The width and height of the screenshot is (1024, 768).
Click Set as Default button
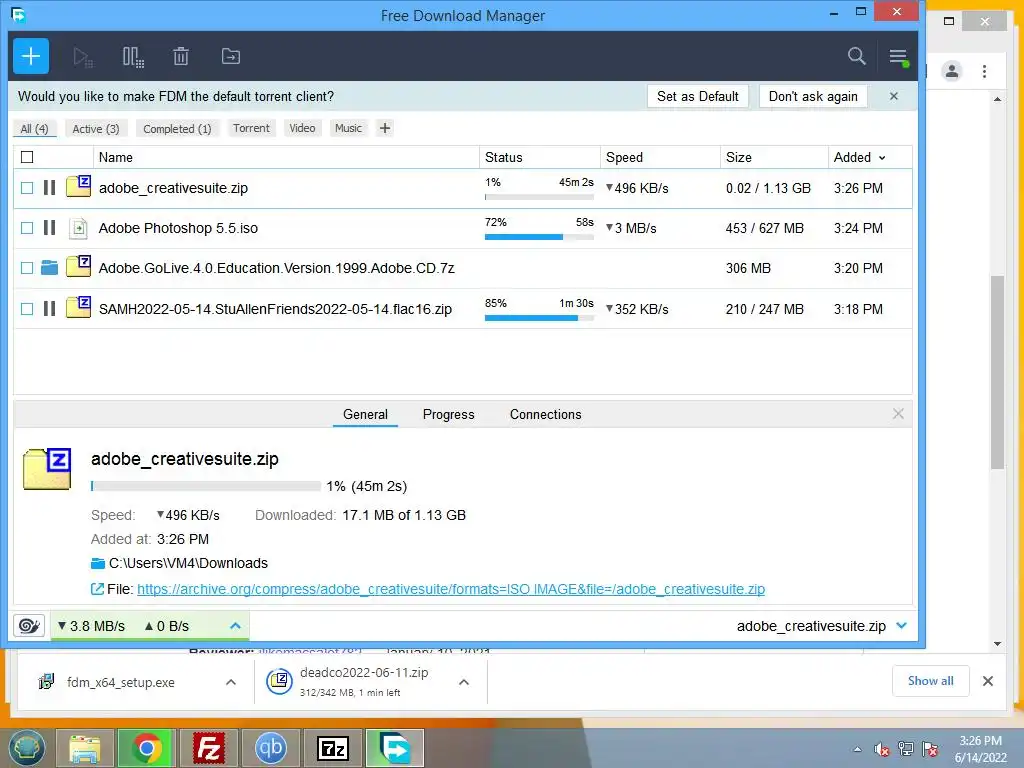(697, 96)
